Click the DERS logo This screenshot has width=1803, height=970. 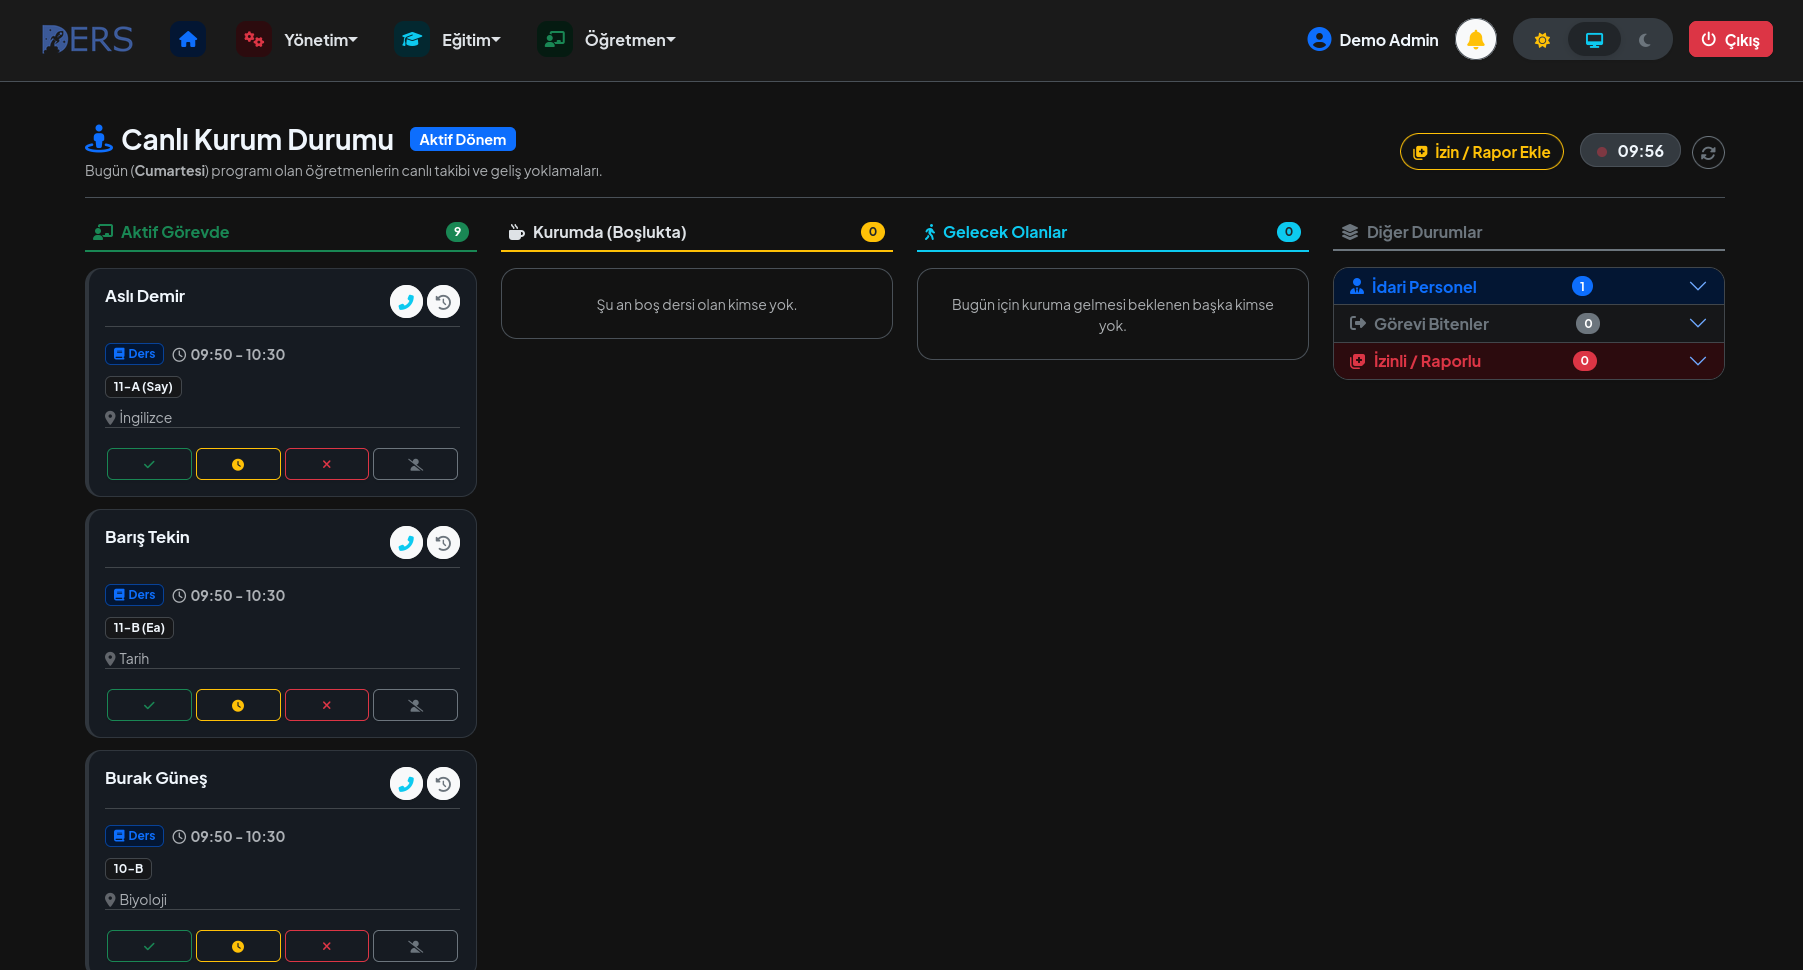point(88,40)
